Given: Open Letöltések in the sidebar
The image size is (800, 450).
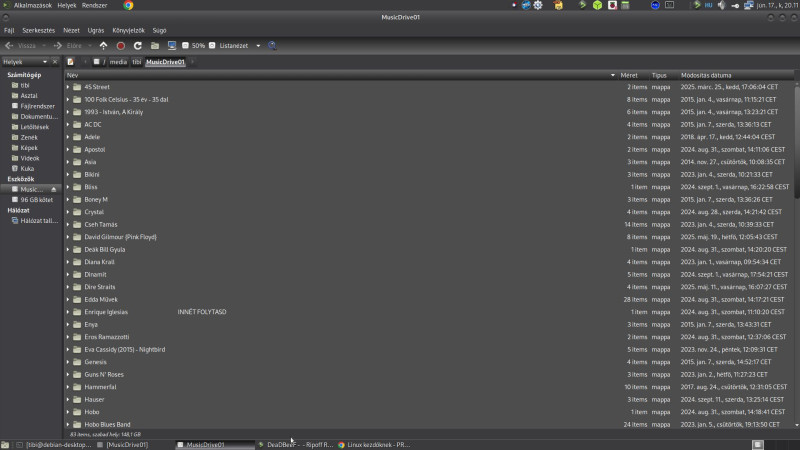Looking at the screenshot, I should [x=31, y=127].
